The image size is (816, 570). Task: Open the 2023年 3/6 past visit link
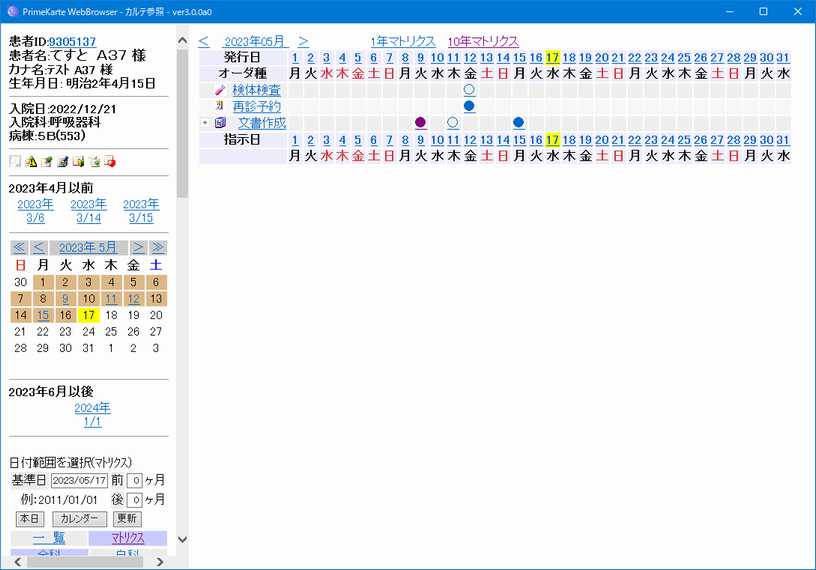coord(35,211)
